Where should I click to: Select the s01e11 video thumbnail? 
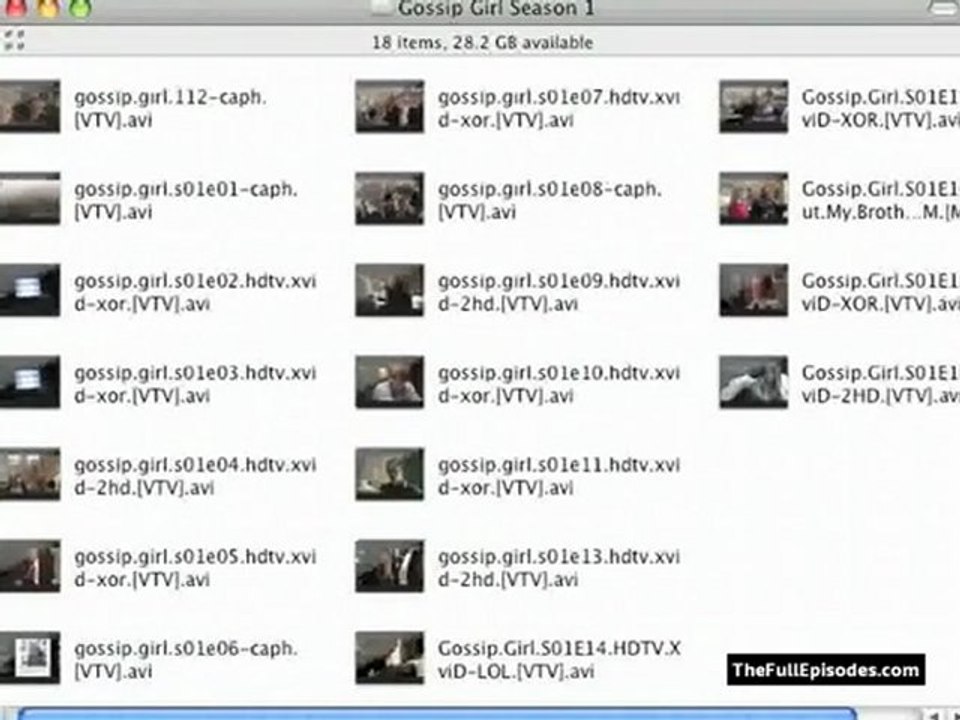click(x=389, y=474)
